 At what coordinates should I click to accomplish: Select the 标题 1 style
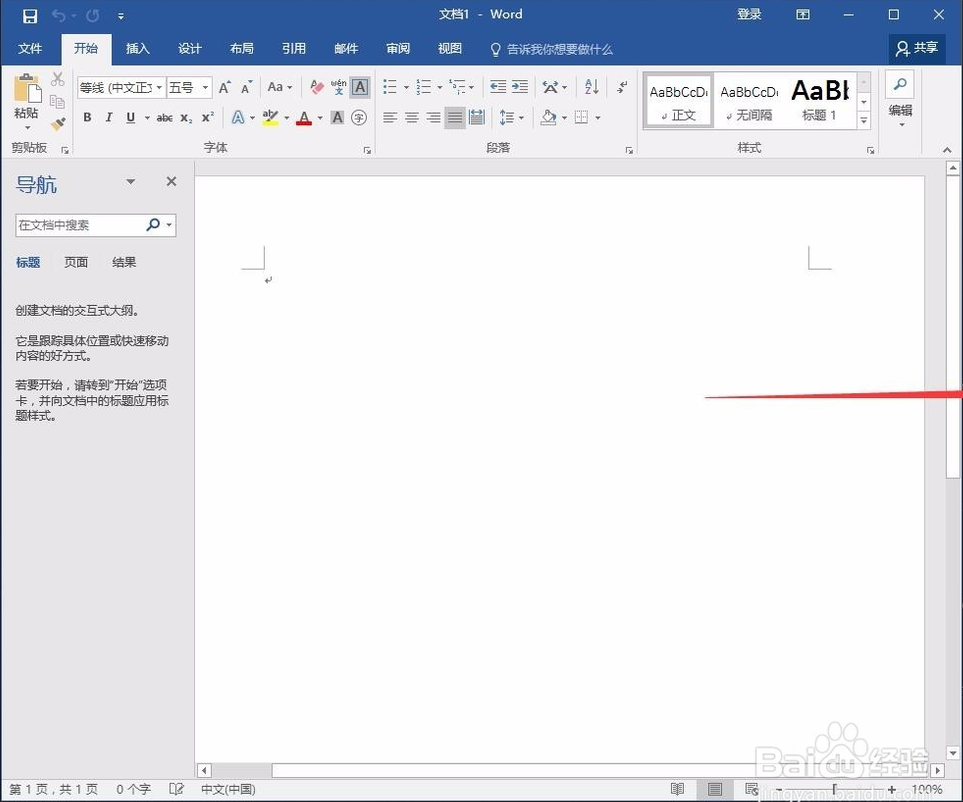click(820, 102)
